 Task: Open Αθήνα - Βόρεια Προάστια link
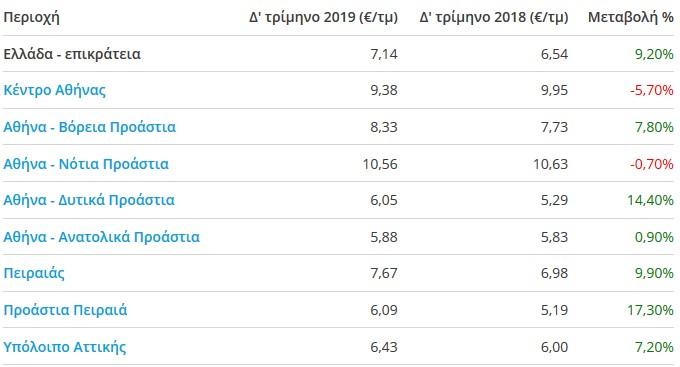point(90,127)
